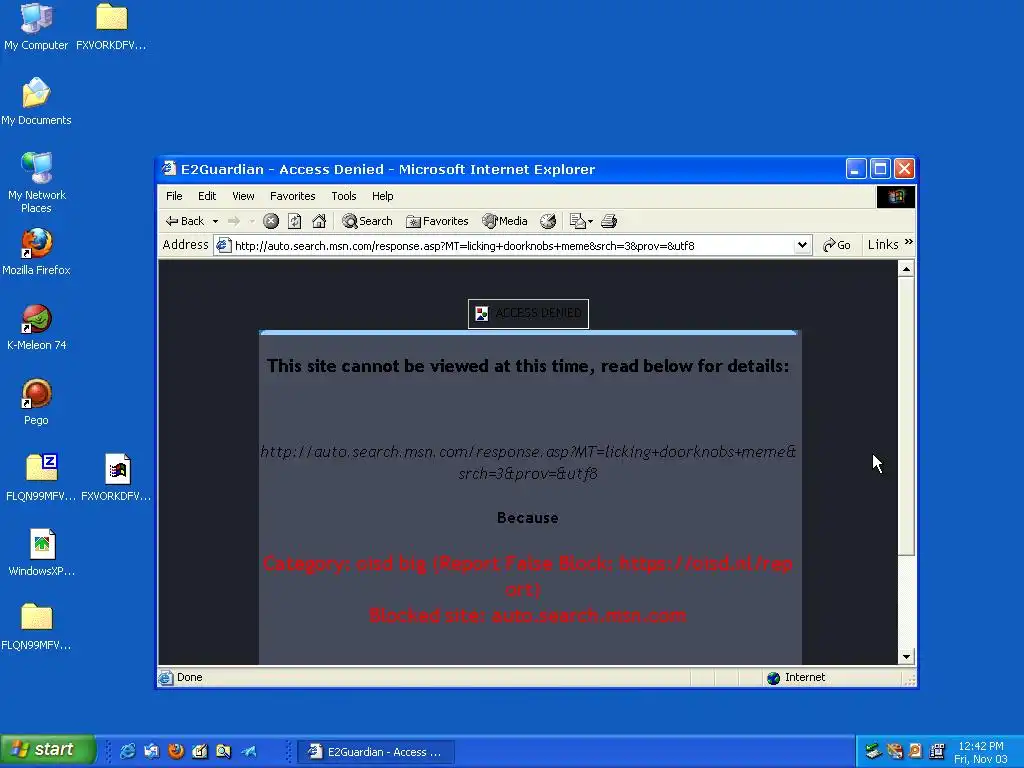Click the scroll down arrow of page scrollbar
Screen dimensions: 1024x768
coord(906,657)
